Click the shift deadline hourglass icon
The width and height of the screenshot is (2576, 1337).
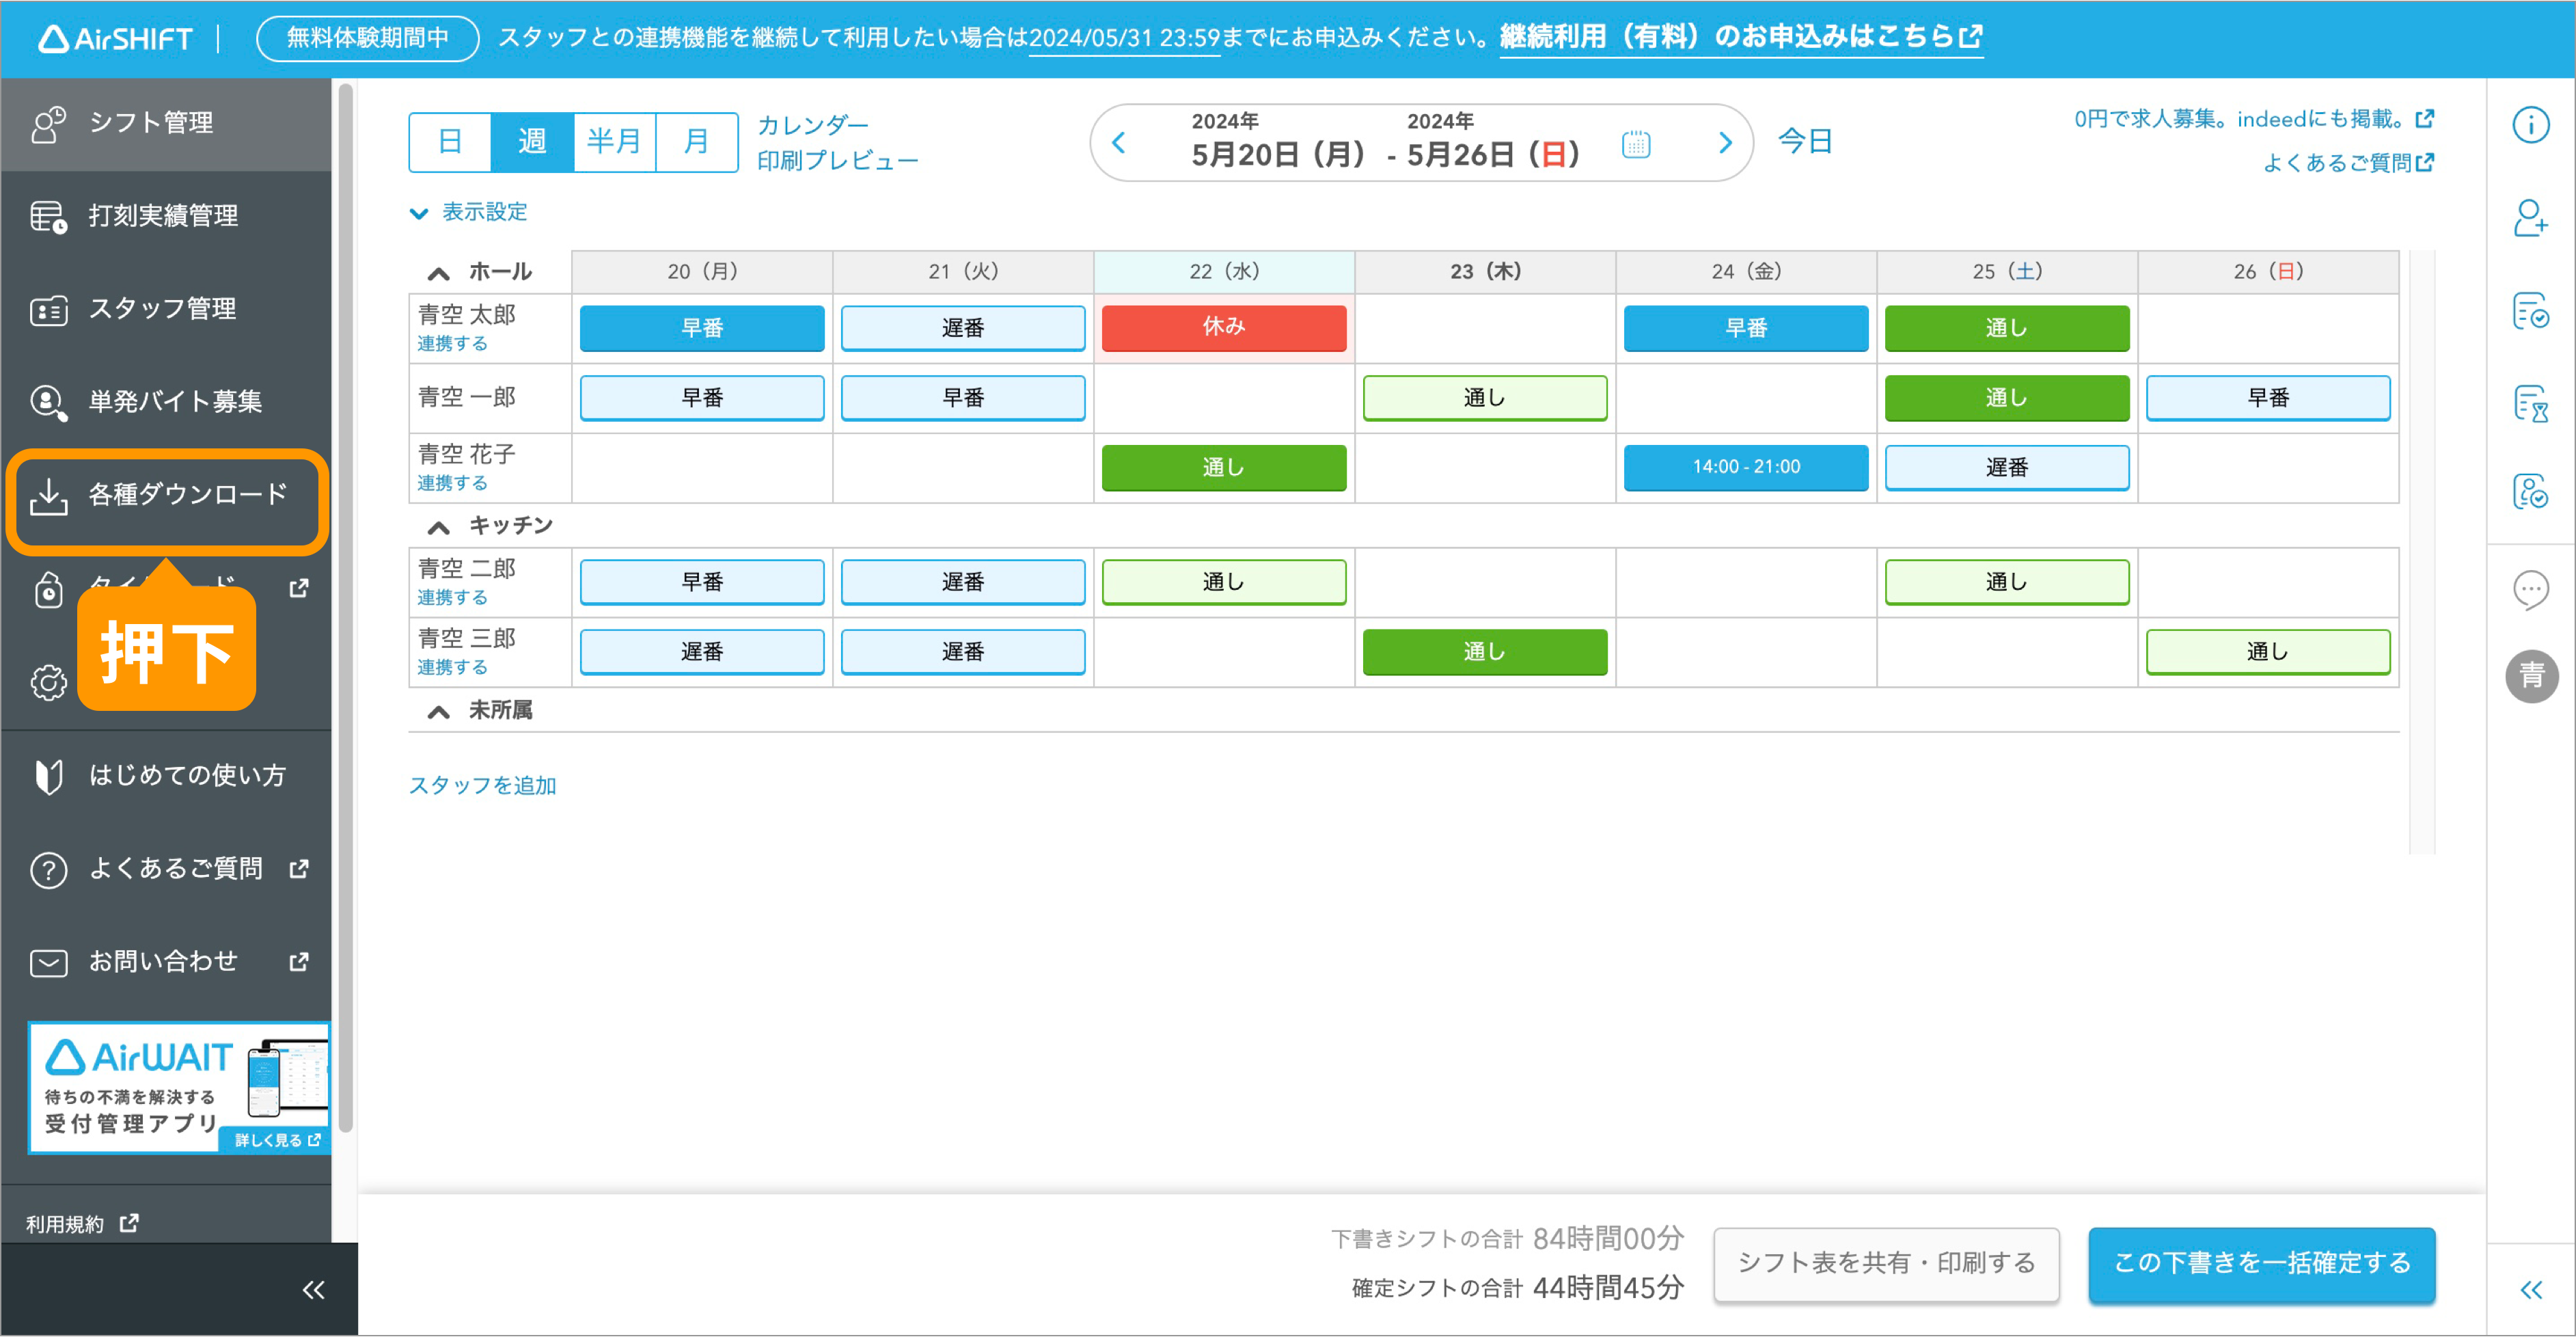(x=2530, y=403)
